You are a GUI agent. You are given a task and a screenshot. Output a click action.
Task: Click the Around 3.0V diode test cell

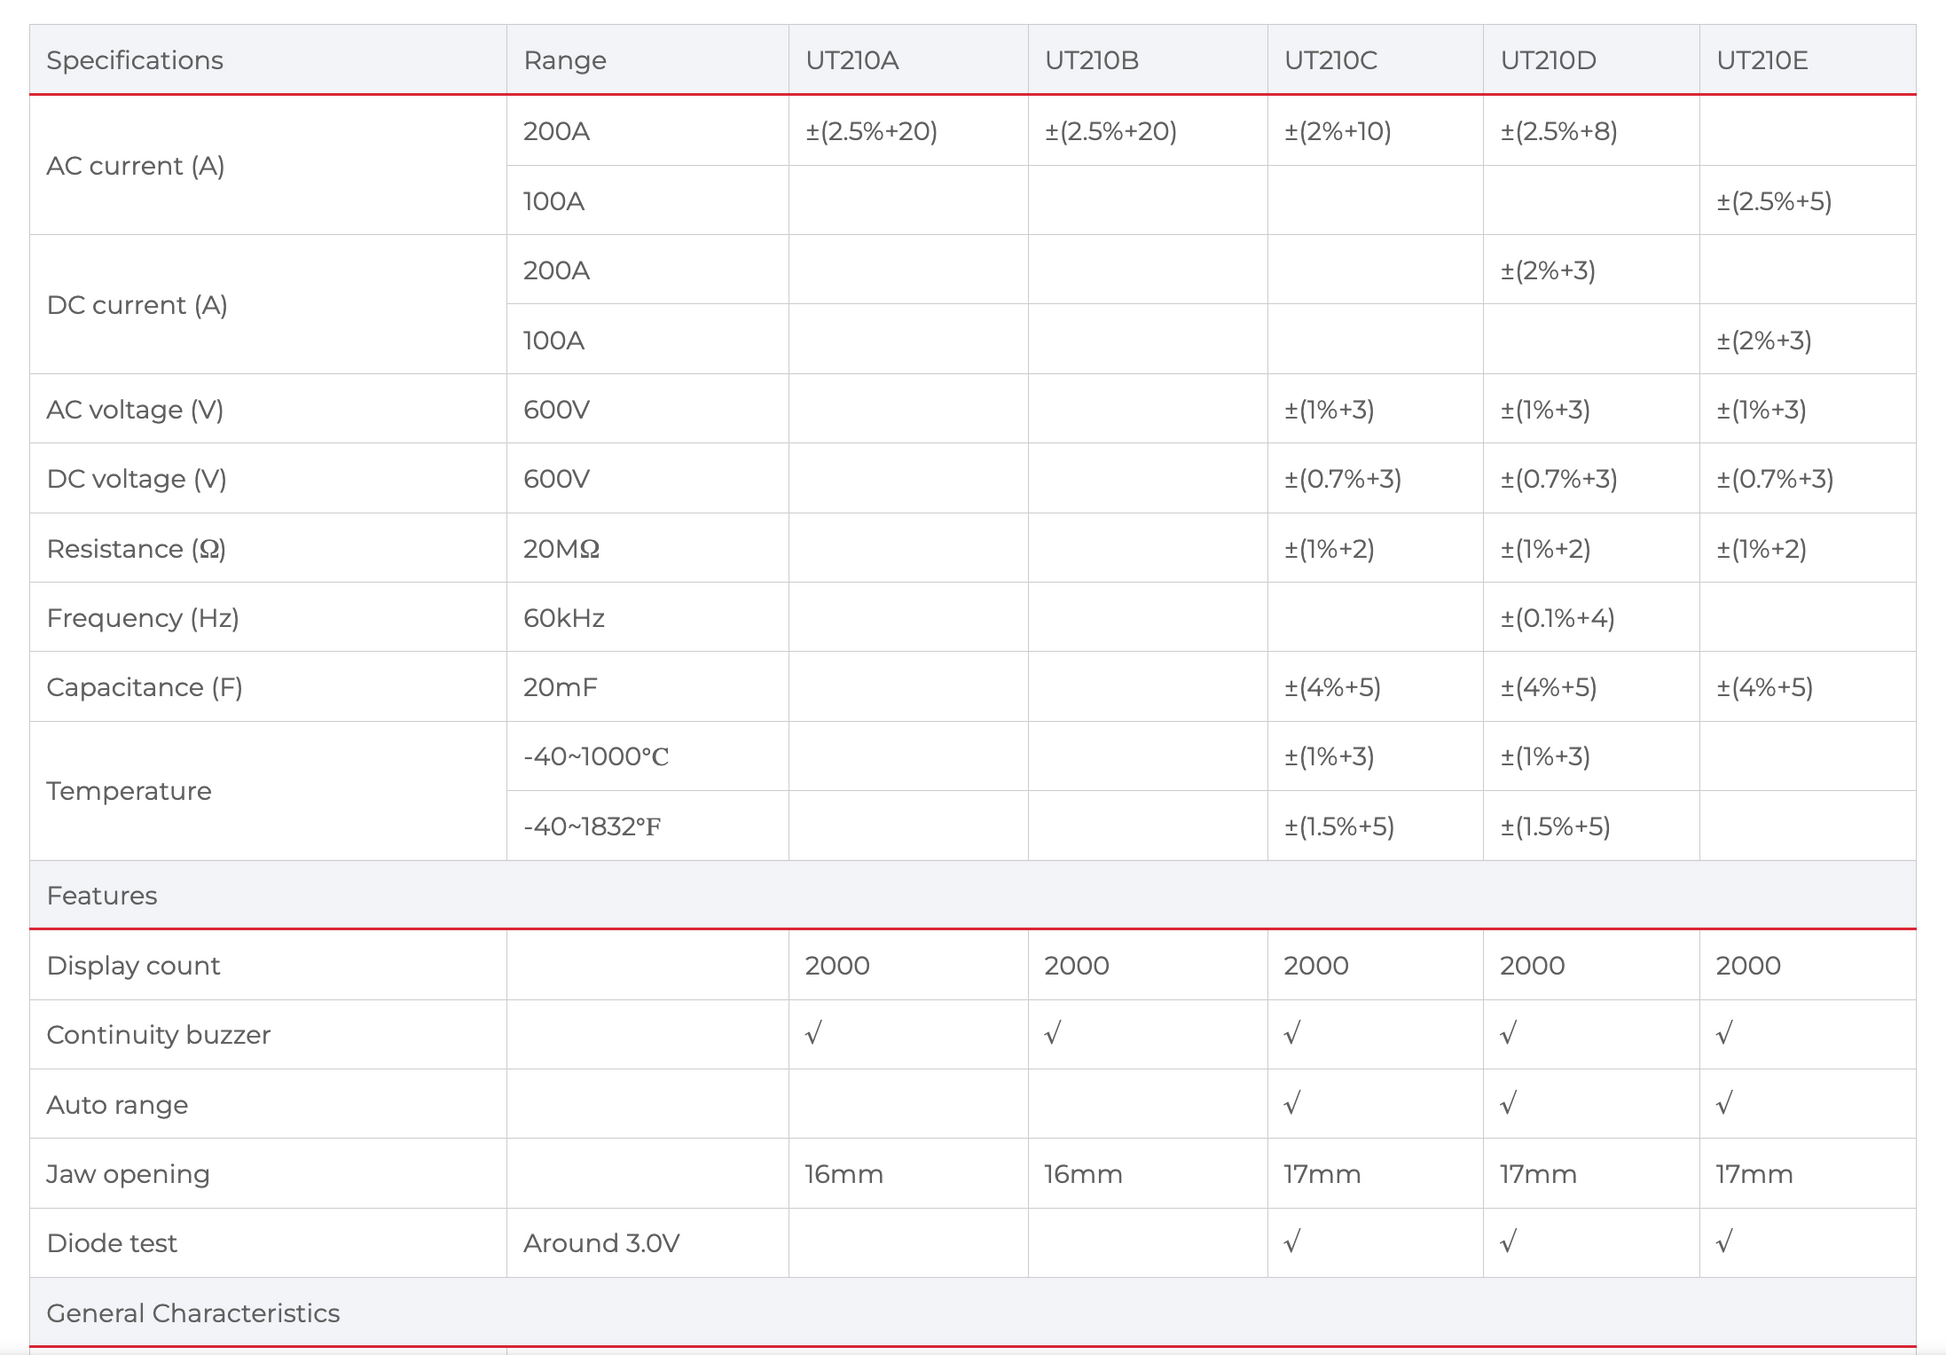coord(601,1243)
